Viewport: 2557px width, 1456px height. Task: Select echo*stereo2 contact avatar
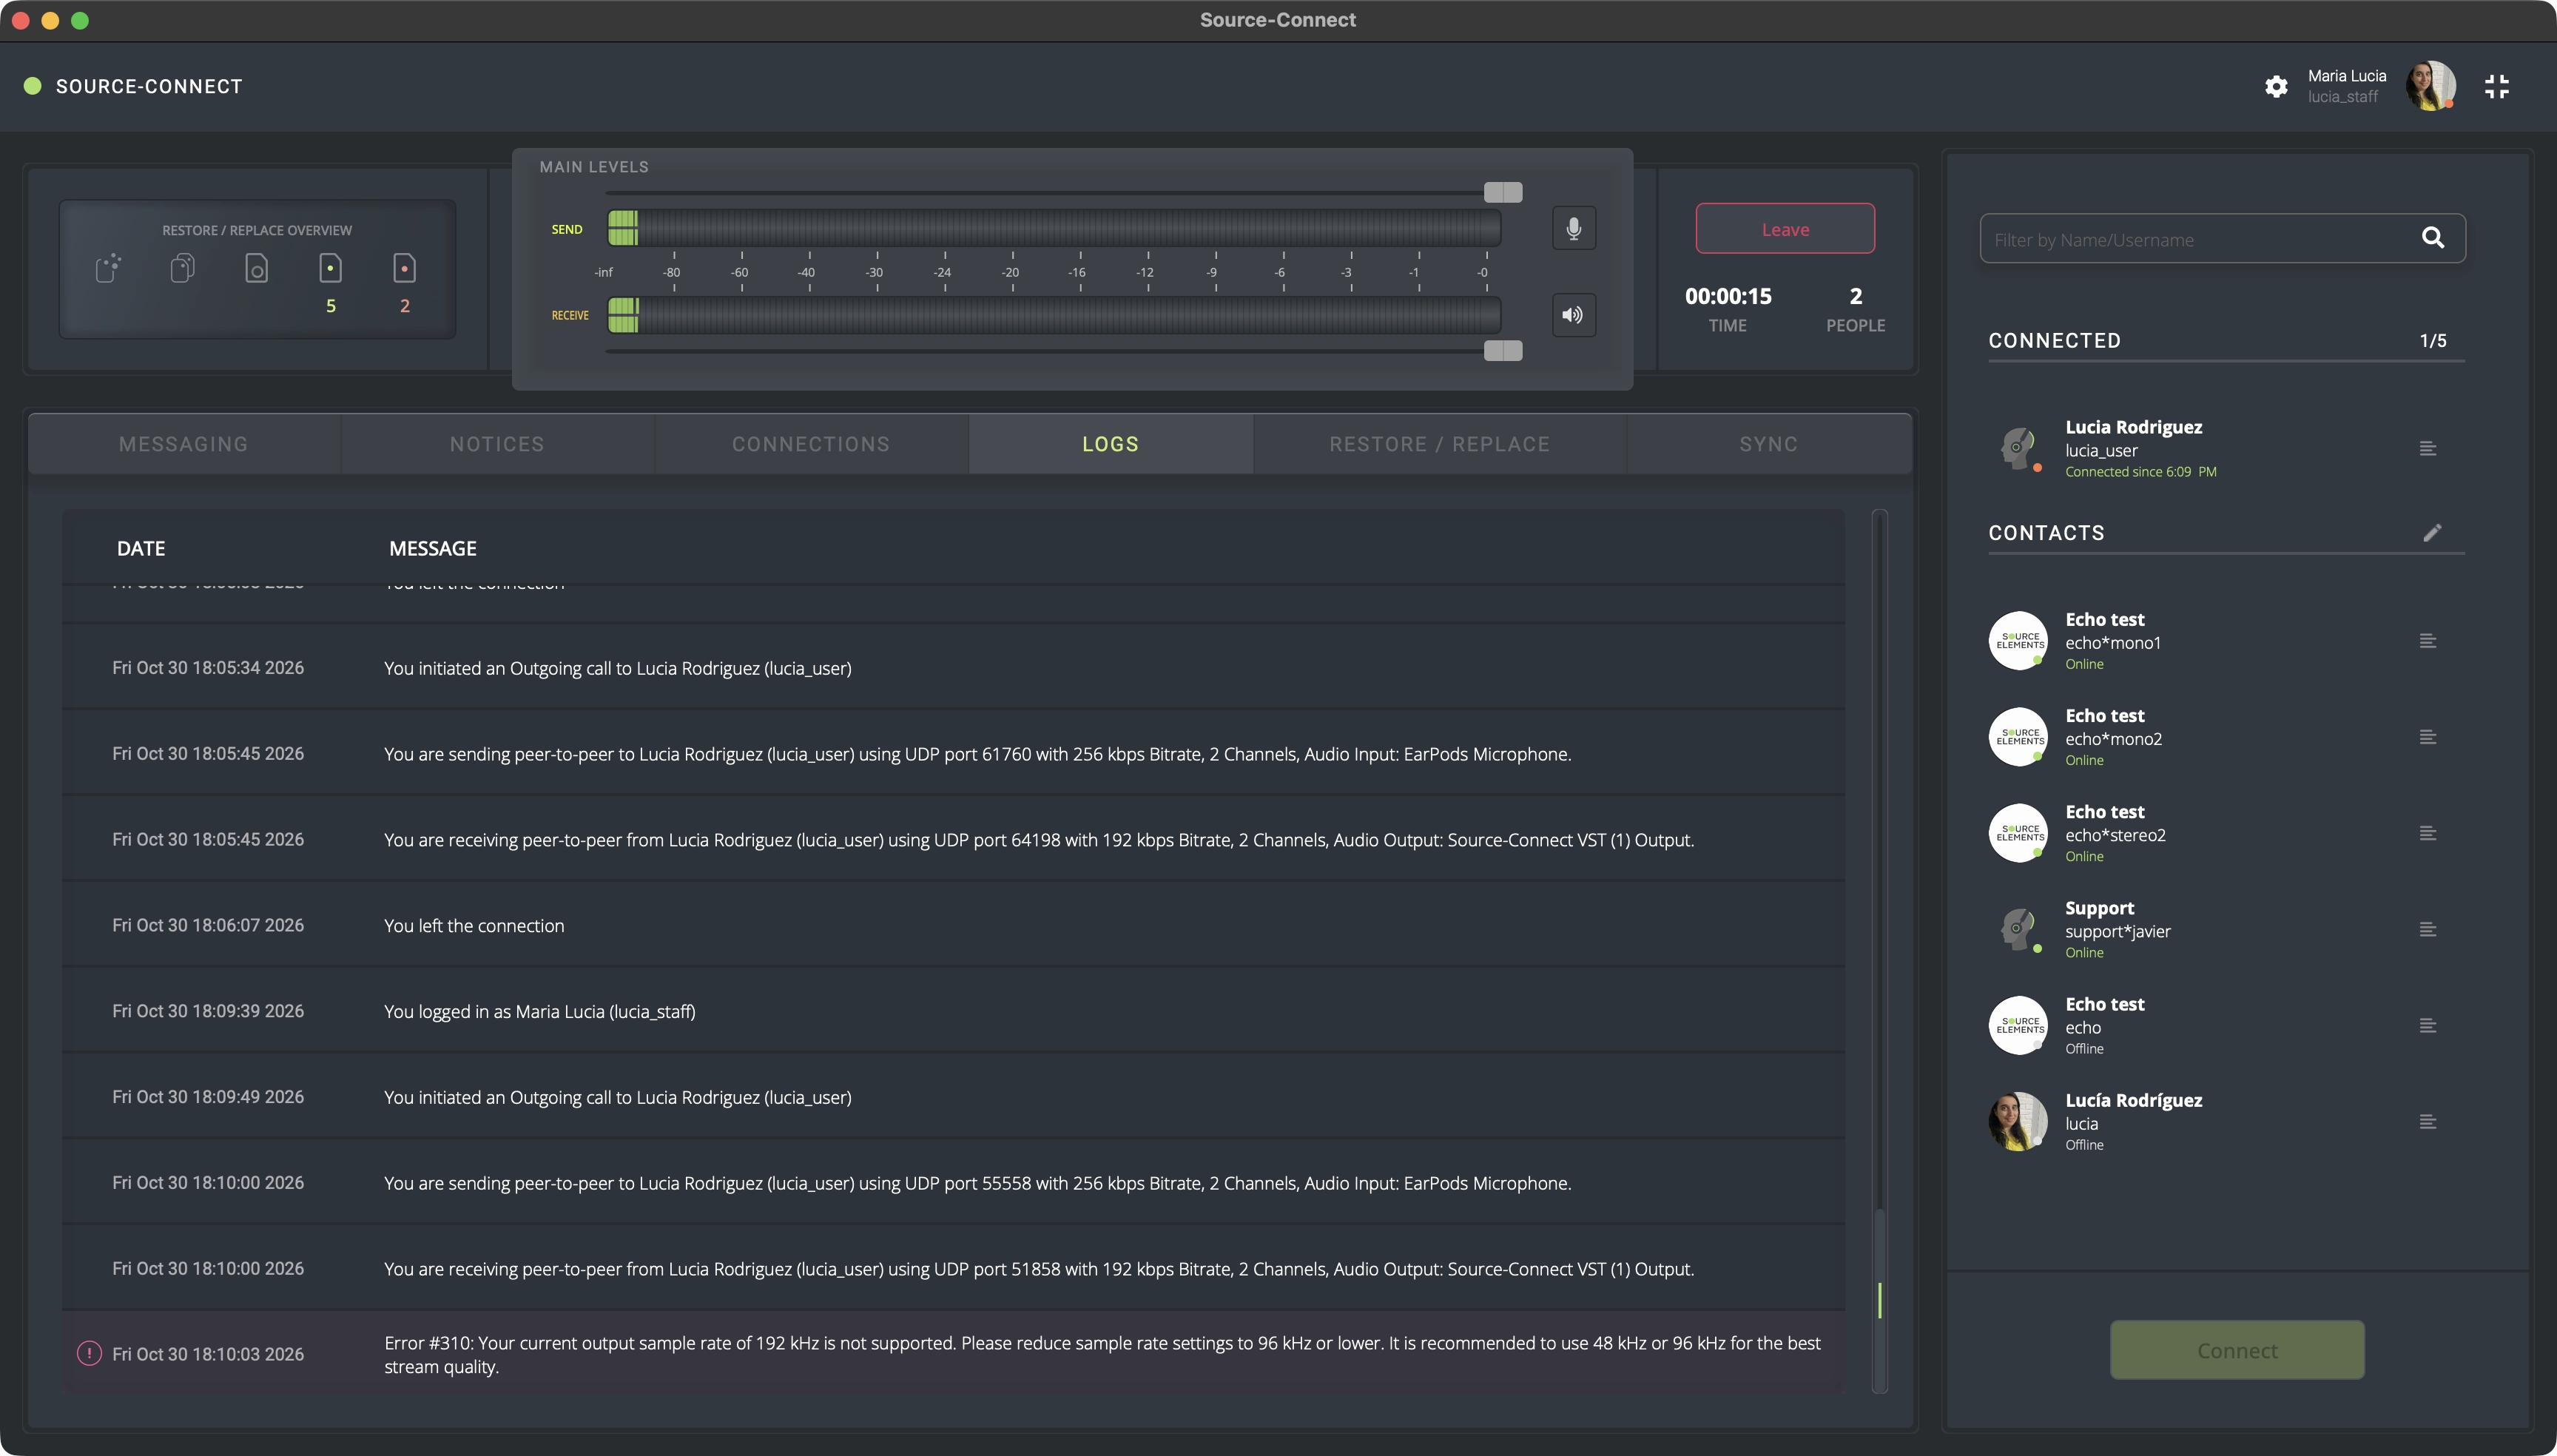point(2018,833)
